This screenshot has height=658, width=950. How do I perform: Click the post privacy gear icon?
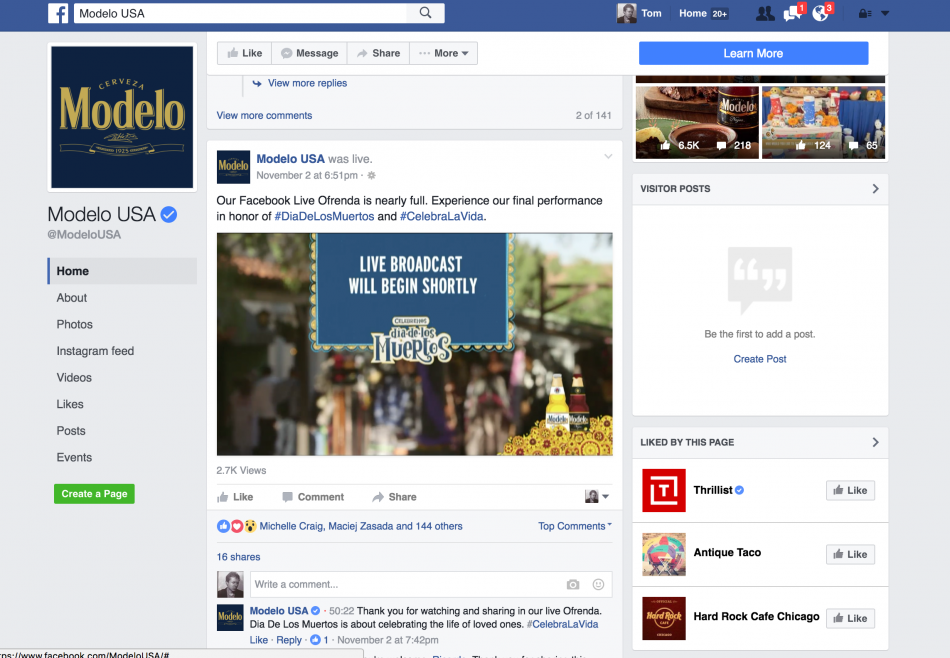point(371,175)
